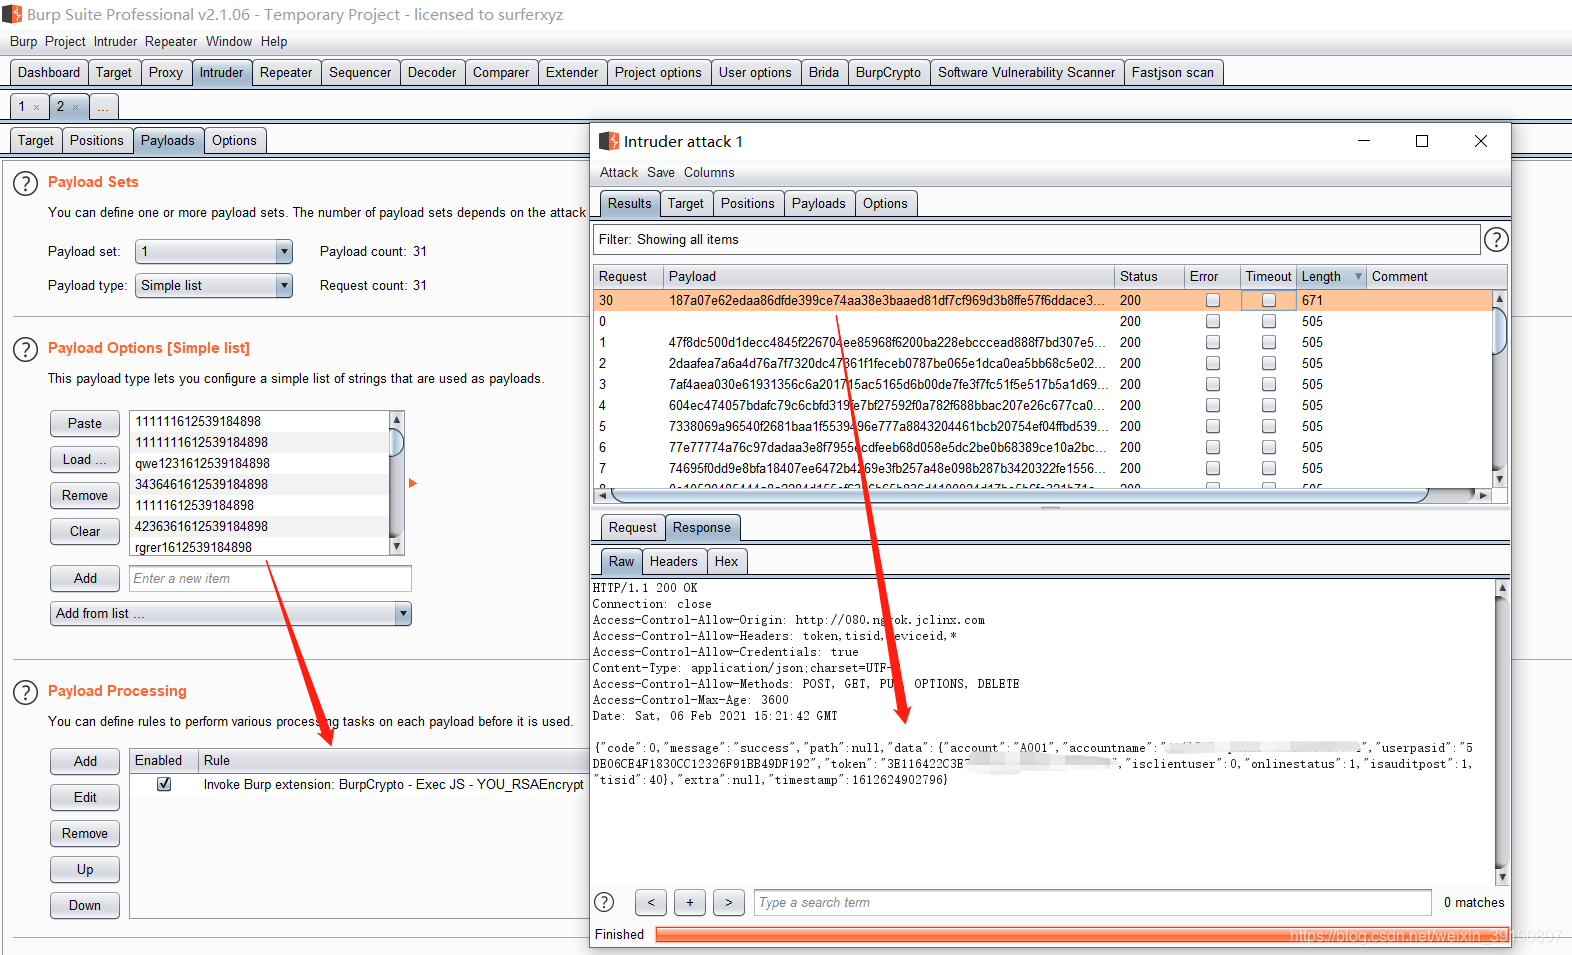Select the BurpCrypto Exec JS rule row
This screenshot has height=955, width=1572.
point(360,784)
